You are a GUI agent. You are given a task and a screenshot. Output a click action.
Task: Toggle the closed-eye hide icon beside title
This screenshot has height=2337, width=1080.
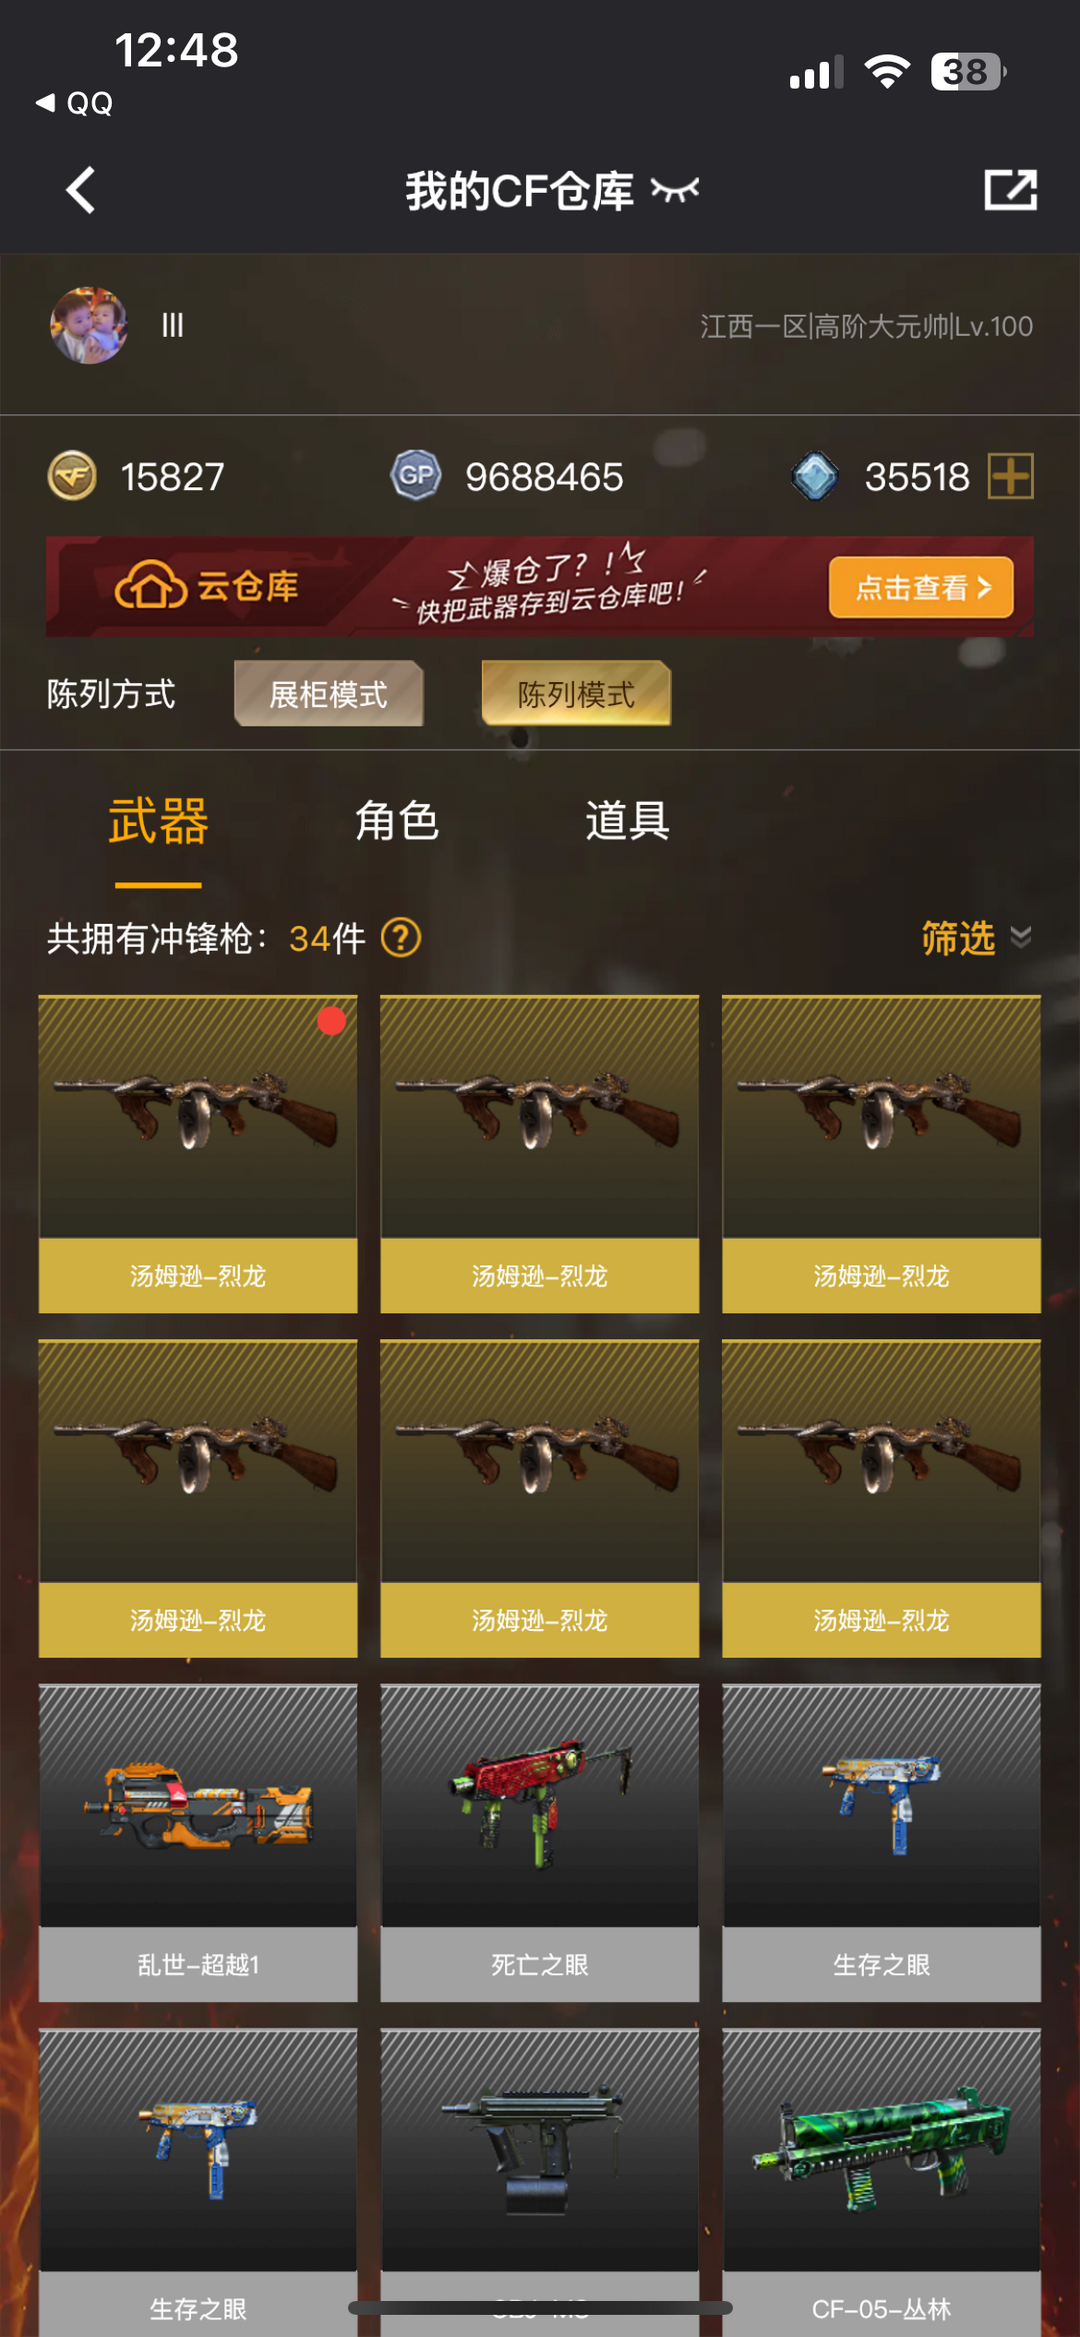click(675, 189)
